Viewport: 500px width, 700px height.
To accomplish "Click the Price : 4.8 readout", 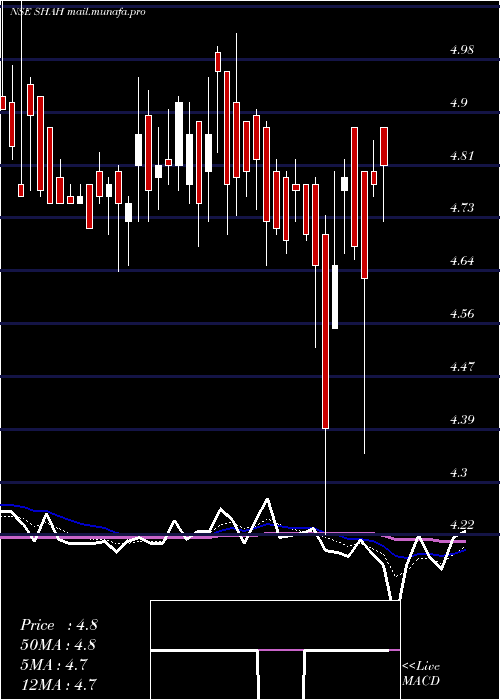I will [x=59, y=625].
